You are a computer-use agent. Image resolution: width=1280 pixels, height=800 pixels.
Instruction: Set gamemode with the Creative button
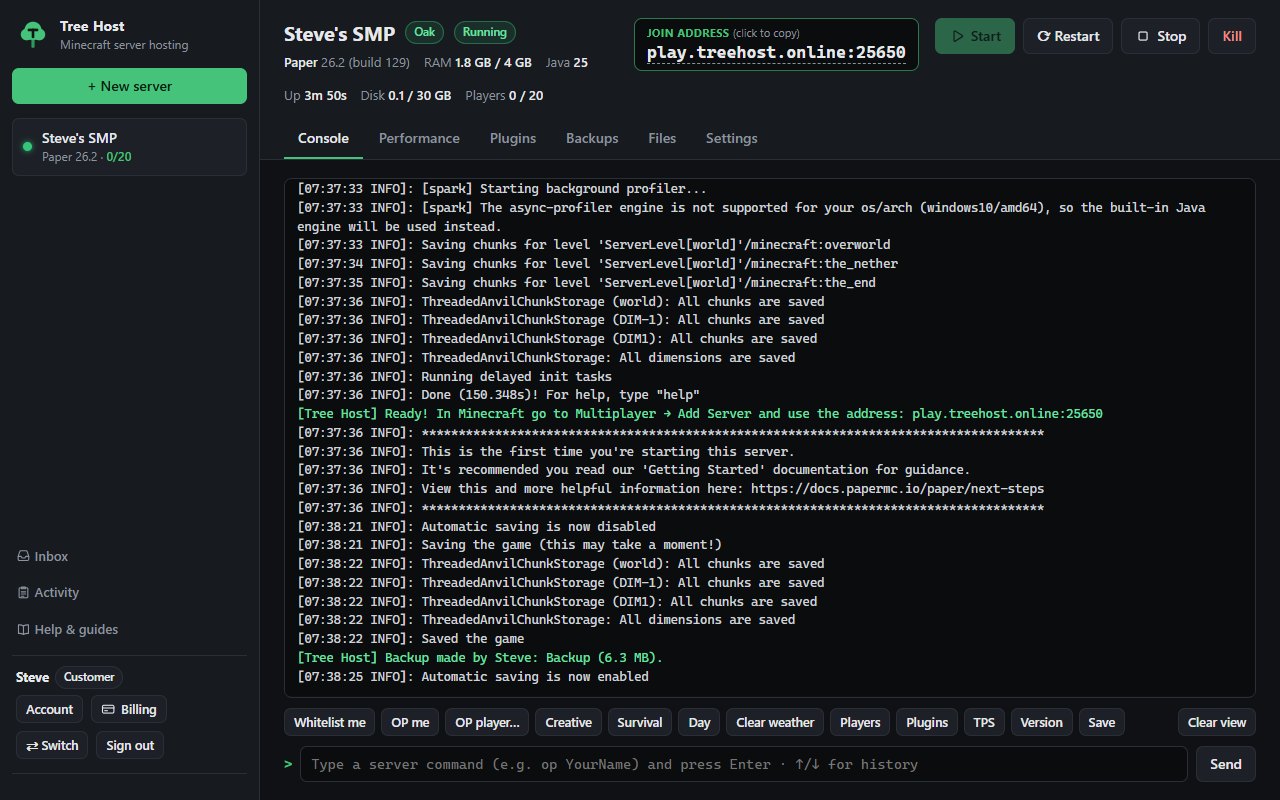[x=569, y=722]
